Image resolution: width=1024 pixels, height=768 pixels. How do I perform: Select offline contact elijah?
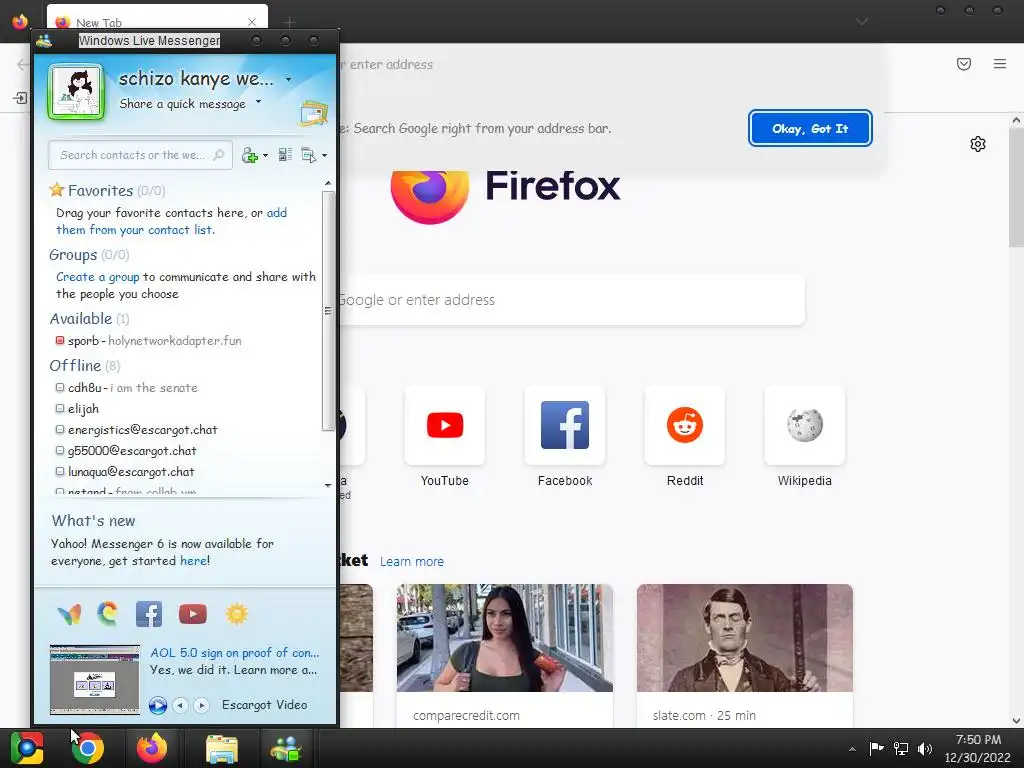pyautogui.click(x=77, y=409)
